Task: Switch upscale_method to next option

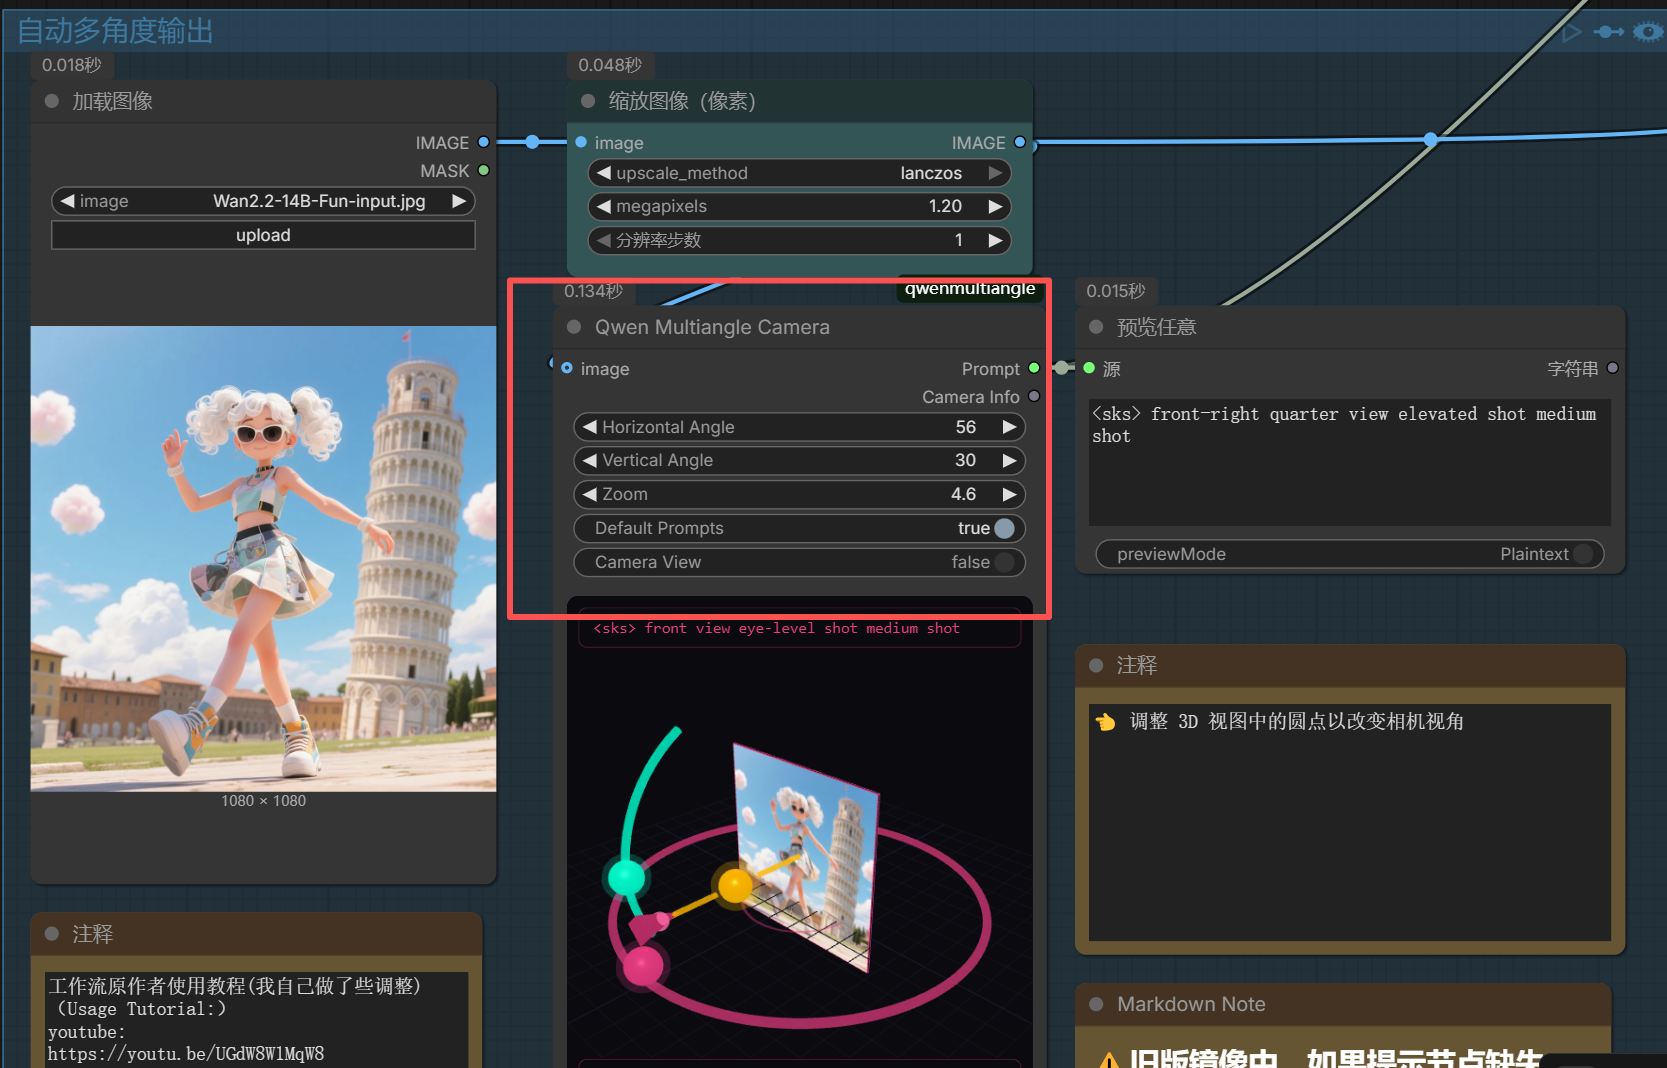Action: pyautogui.click(x=995, y=173)
